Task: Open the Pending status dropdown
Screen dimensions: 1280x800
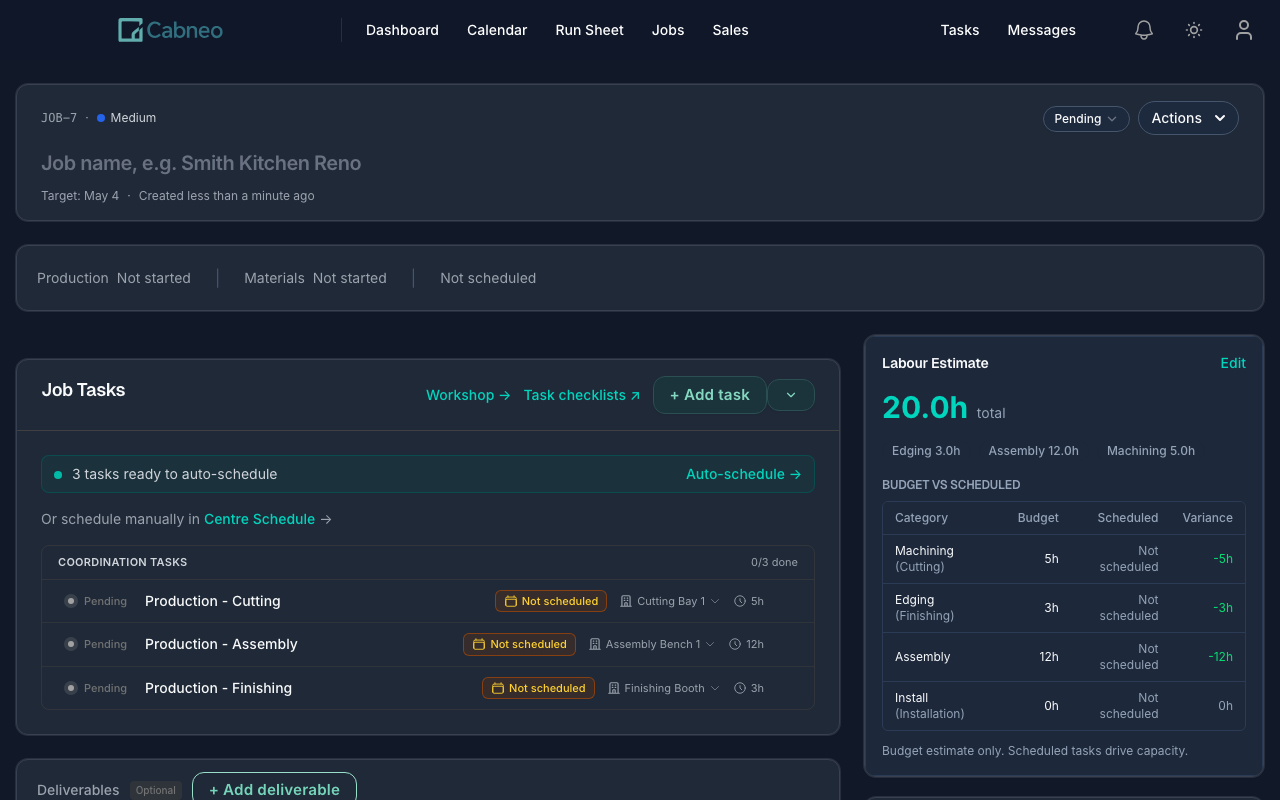Action: pyautogui.click(x=1086, y=118)
